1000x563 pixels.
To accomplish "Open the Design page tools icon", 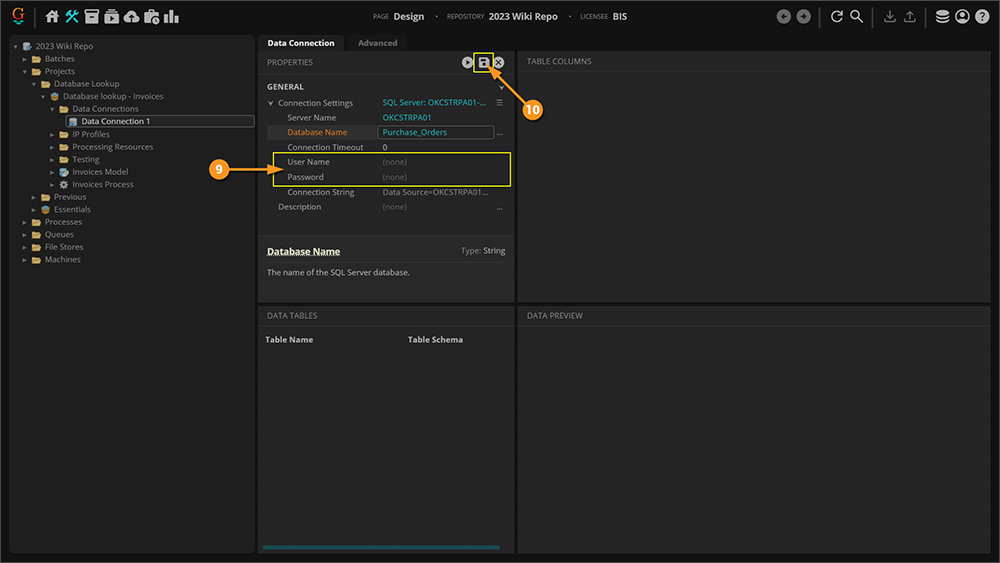I will tap(72, 17).
